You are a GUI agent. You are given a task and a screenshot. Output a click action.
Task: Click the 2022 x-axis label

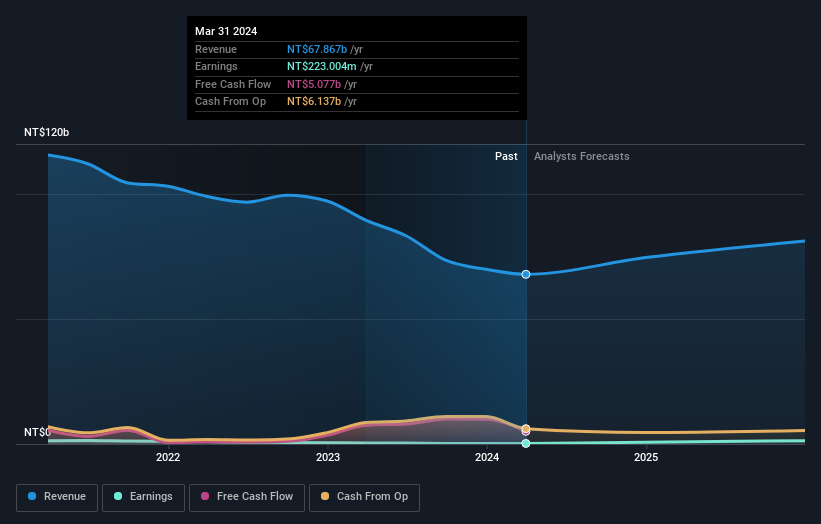point(168,458)
